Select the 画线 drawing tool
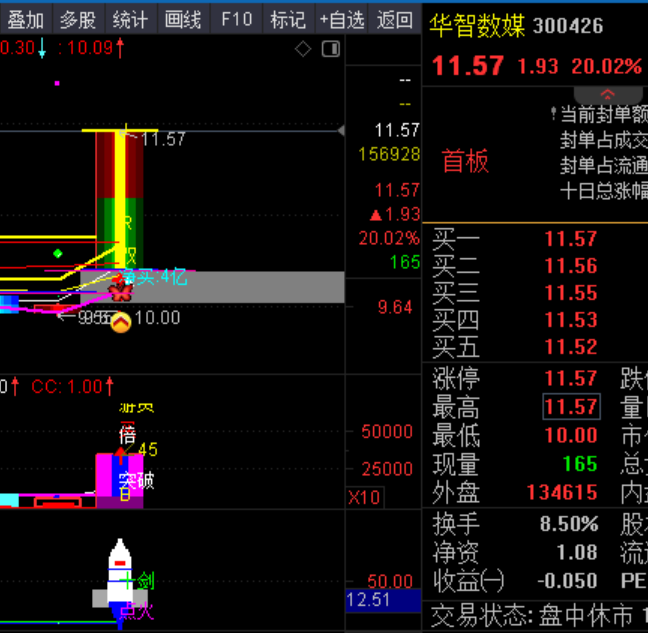The height and width of the screenshot is (633, 648). click(x=183, y=19)
